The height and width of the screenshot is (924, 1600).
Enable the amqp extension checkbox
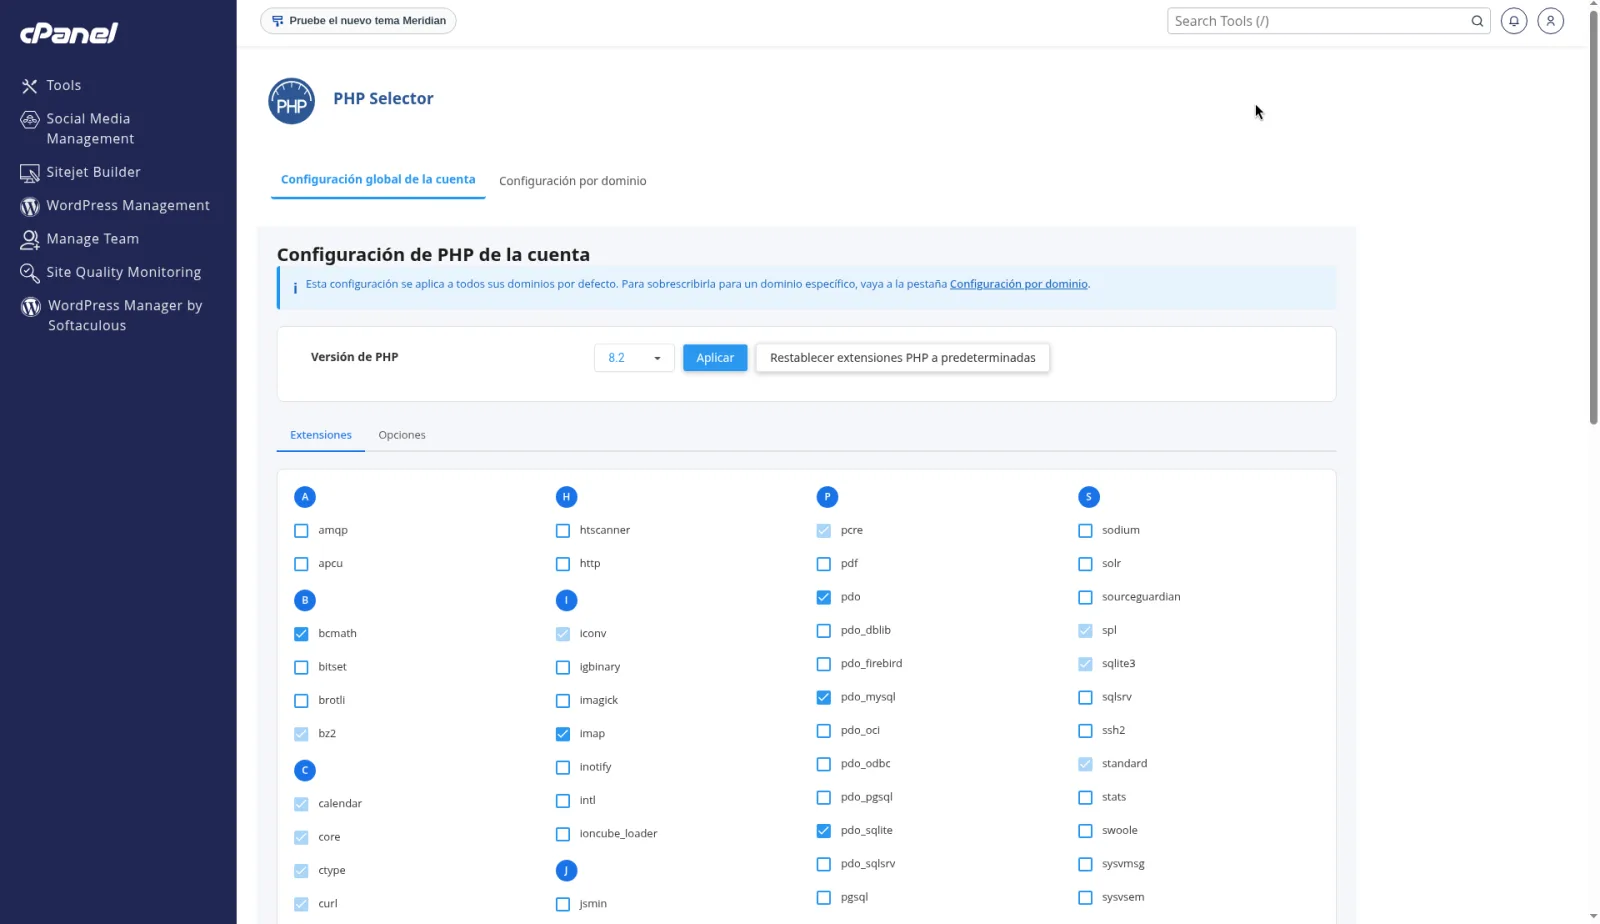click(301, 531)
